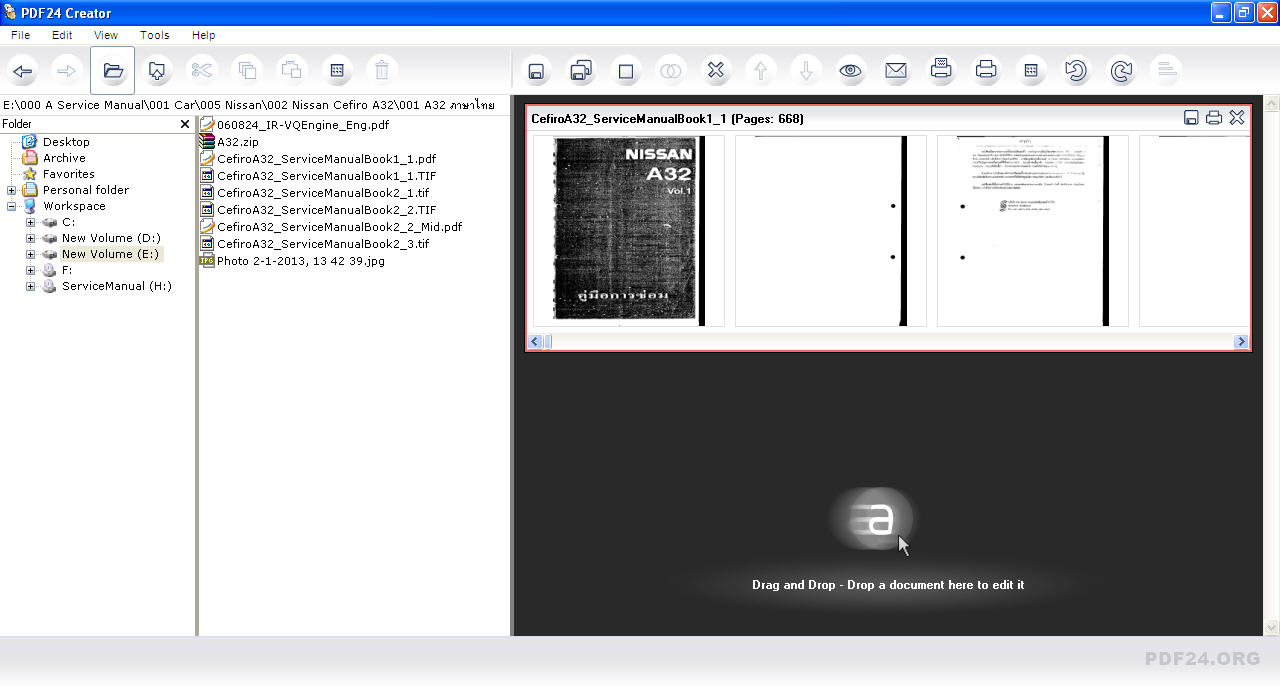Select file CefiroA32_ServiceManualBook2_3.tif
Image resolution: width=1280 pixels, height=686 pixels.
pyautogui.click(x=323, y=244)
